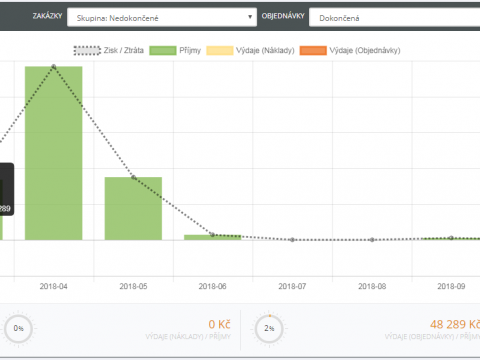Click the orange Výdaje (Objednávky) swatch

coord(313,50)
